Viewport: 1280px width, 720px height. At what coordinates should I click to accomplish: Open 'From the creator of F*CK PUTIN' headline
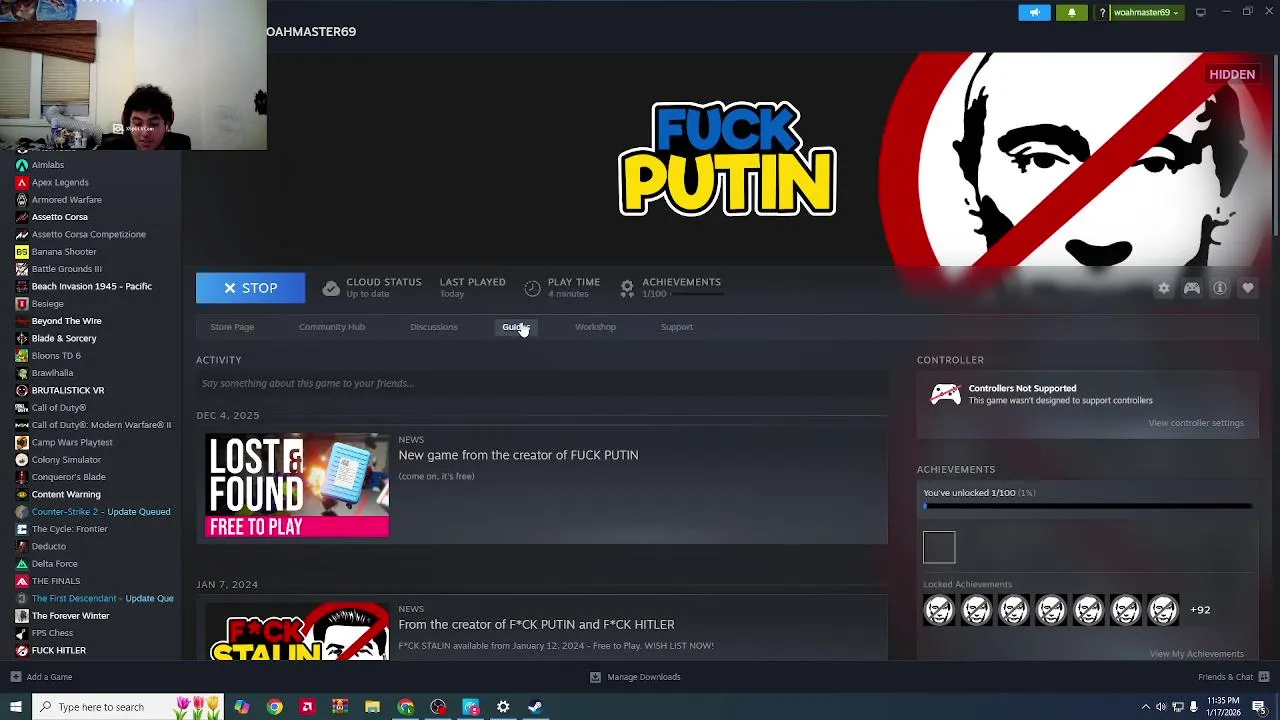click(x=536, y=624)
